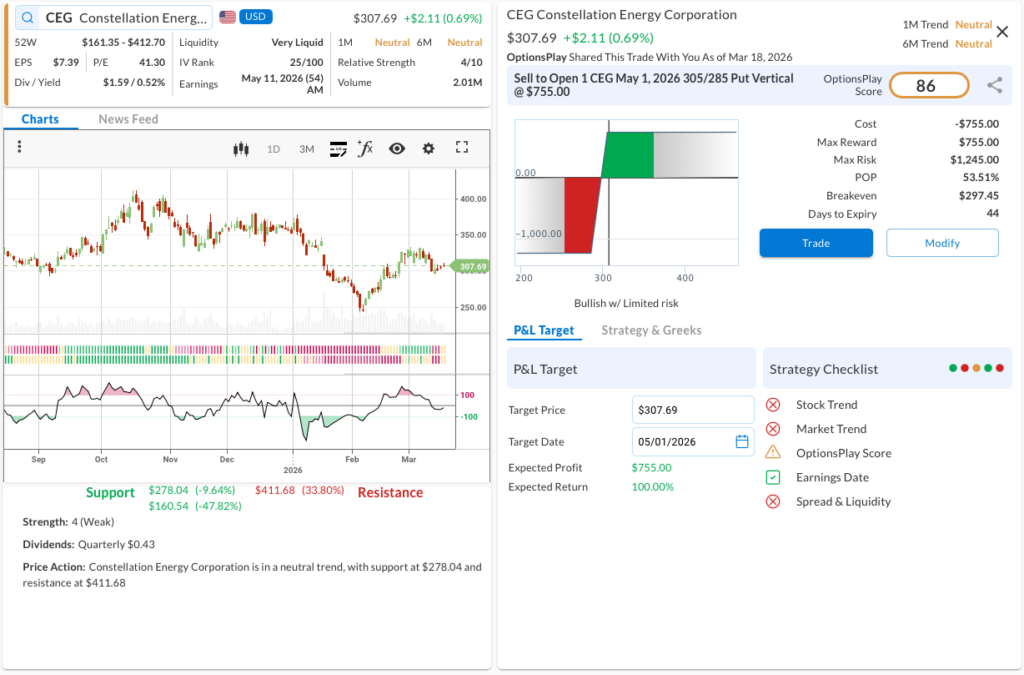Toggle chart visibility with the eye icon
This screenshot has height=675, width=1024.
pos(397,148)
